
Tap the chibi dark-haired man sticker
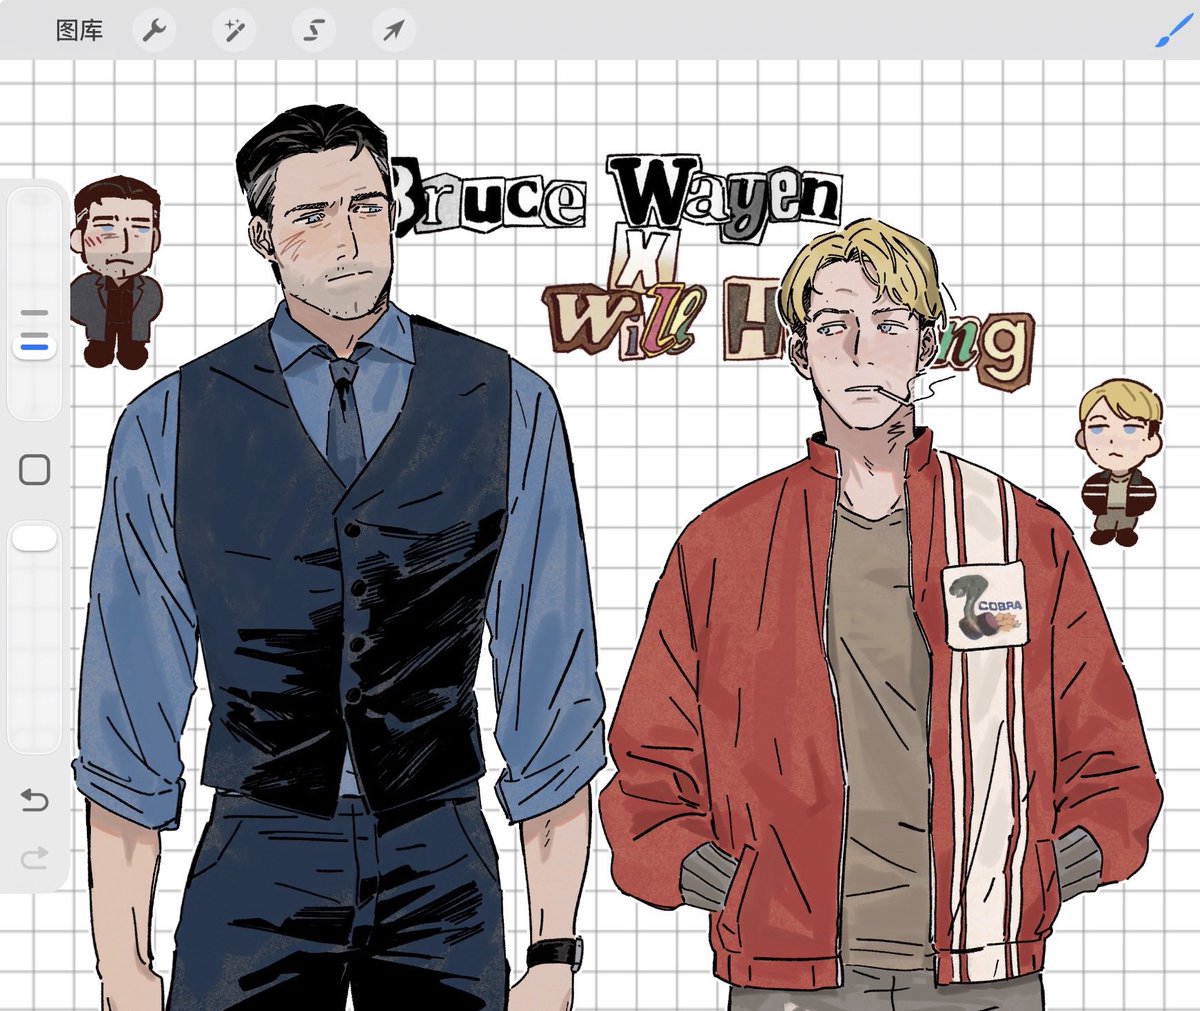pyautogui.click(x=116, y=271)
